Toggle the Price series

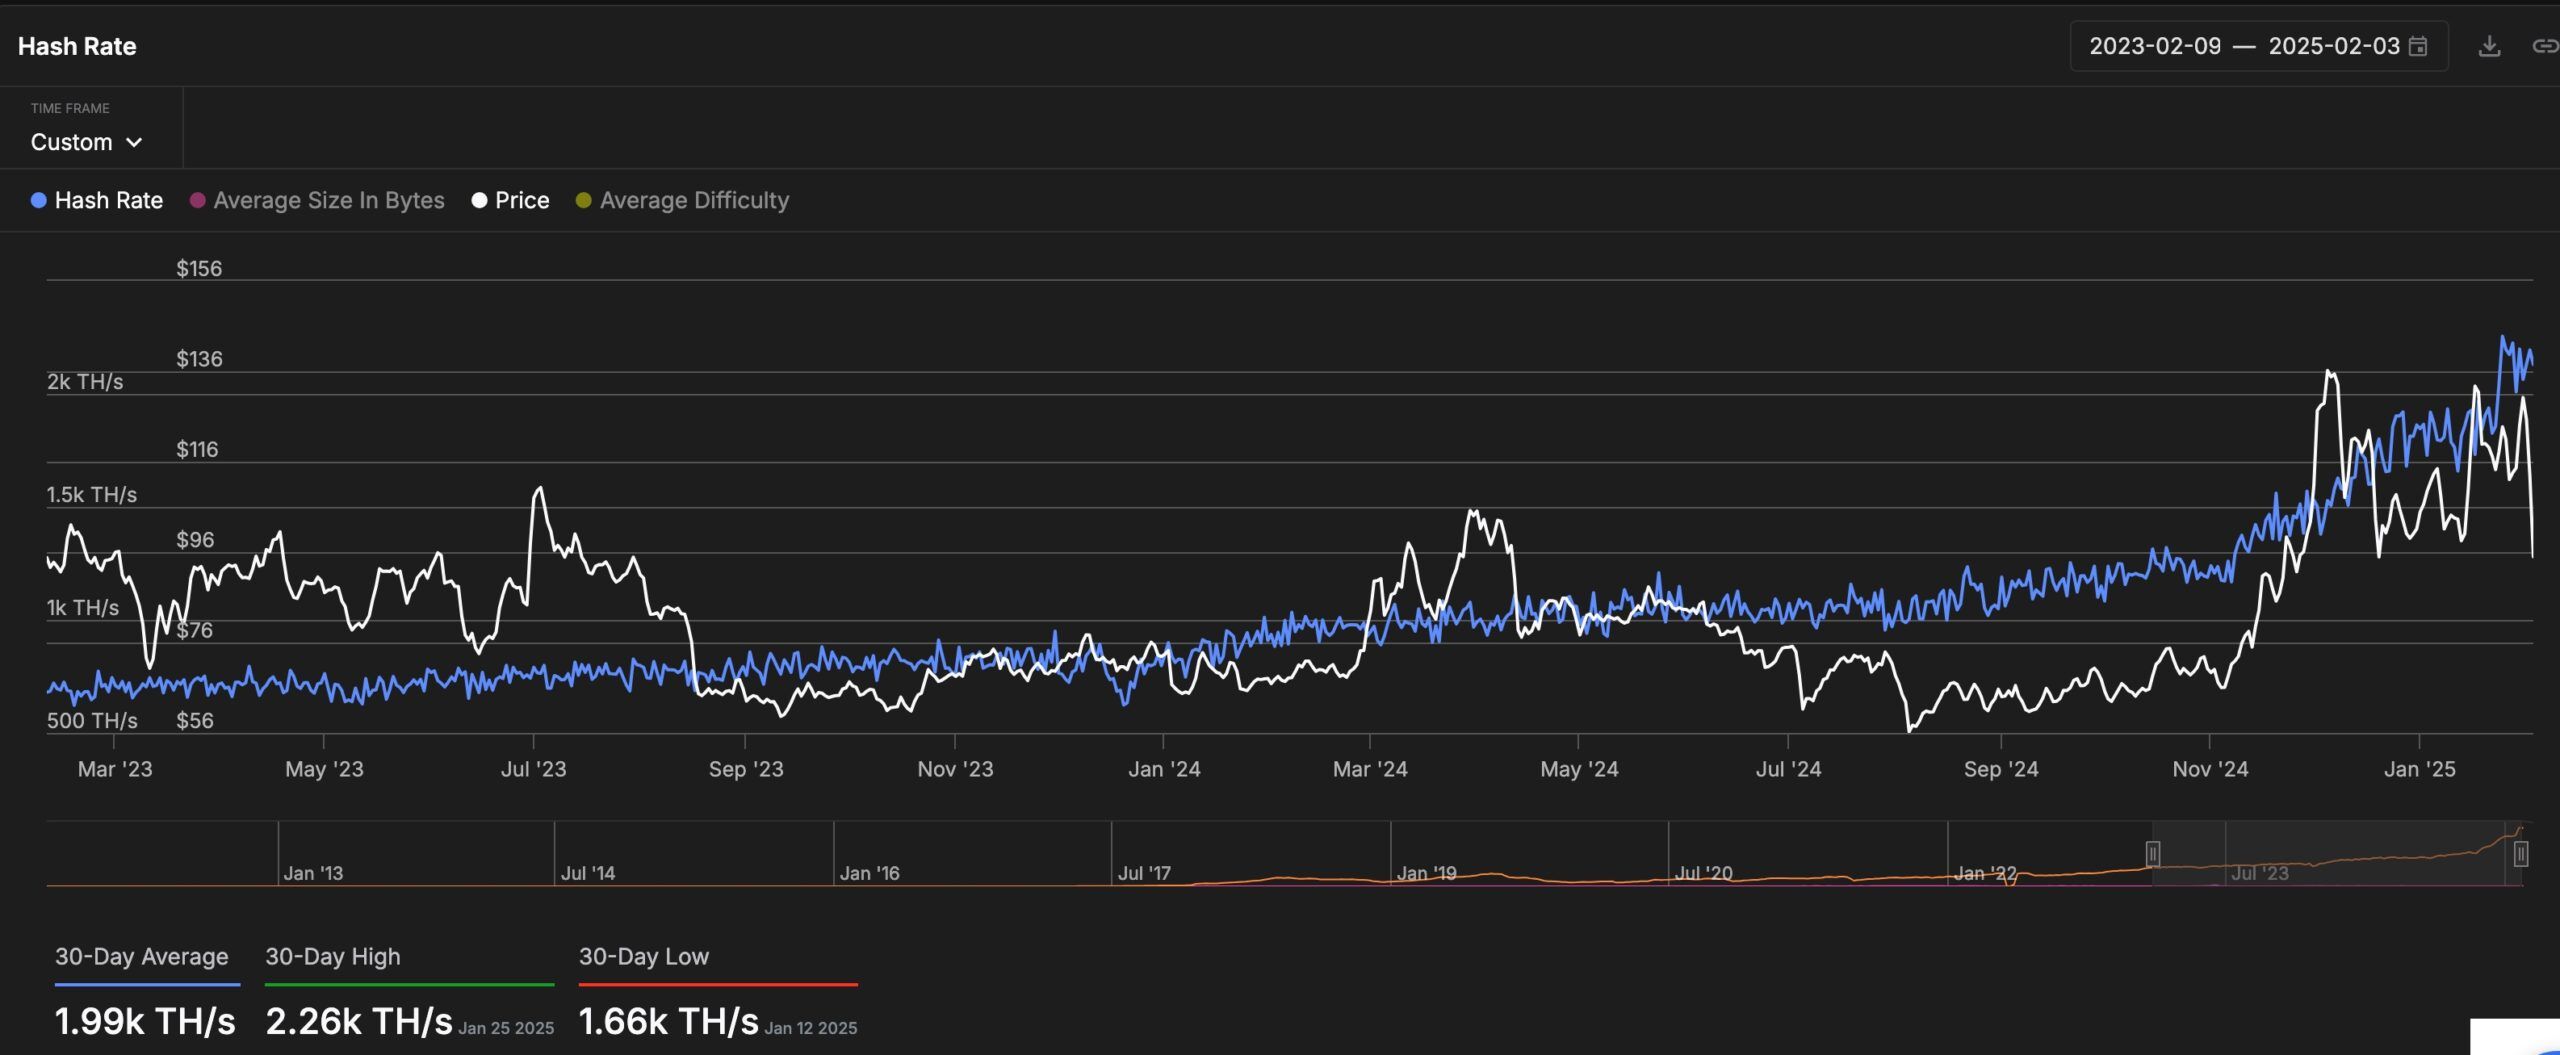tap(510, 200)
